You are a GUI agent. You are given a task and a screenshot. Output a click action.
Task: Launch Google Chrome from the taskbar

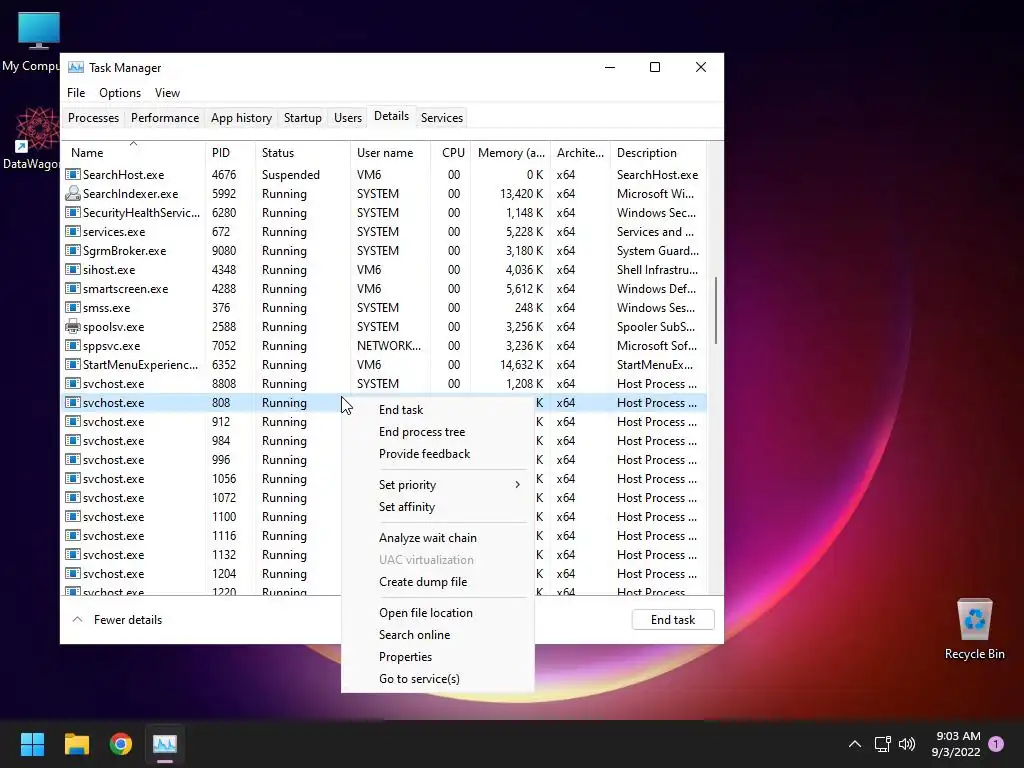click(x=121, y=744)
